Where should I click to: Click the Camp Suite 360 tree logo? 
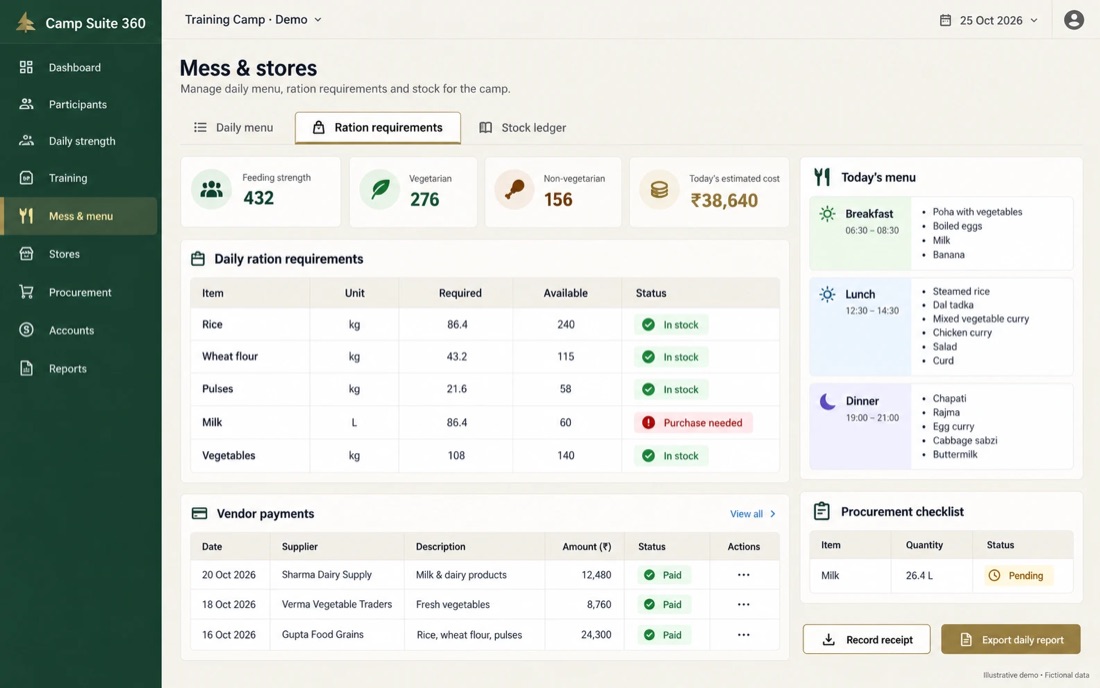(25, 22)
